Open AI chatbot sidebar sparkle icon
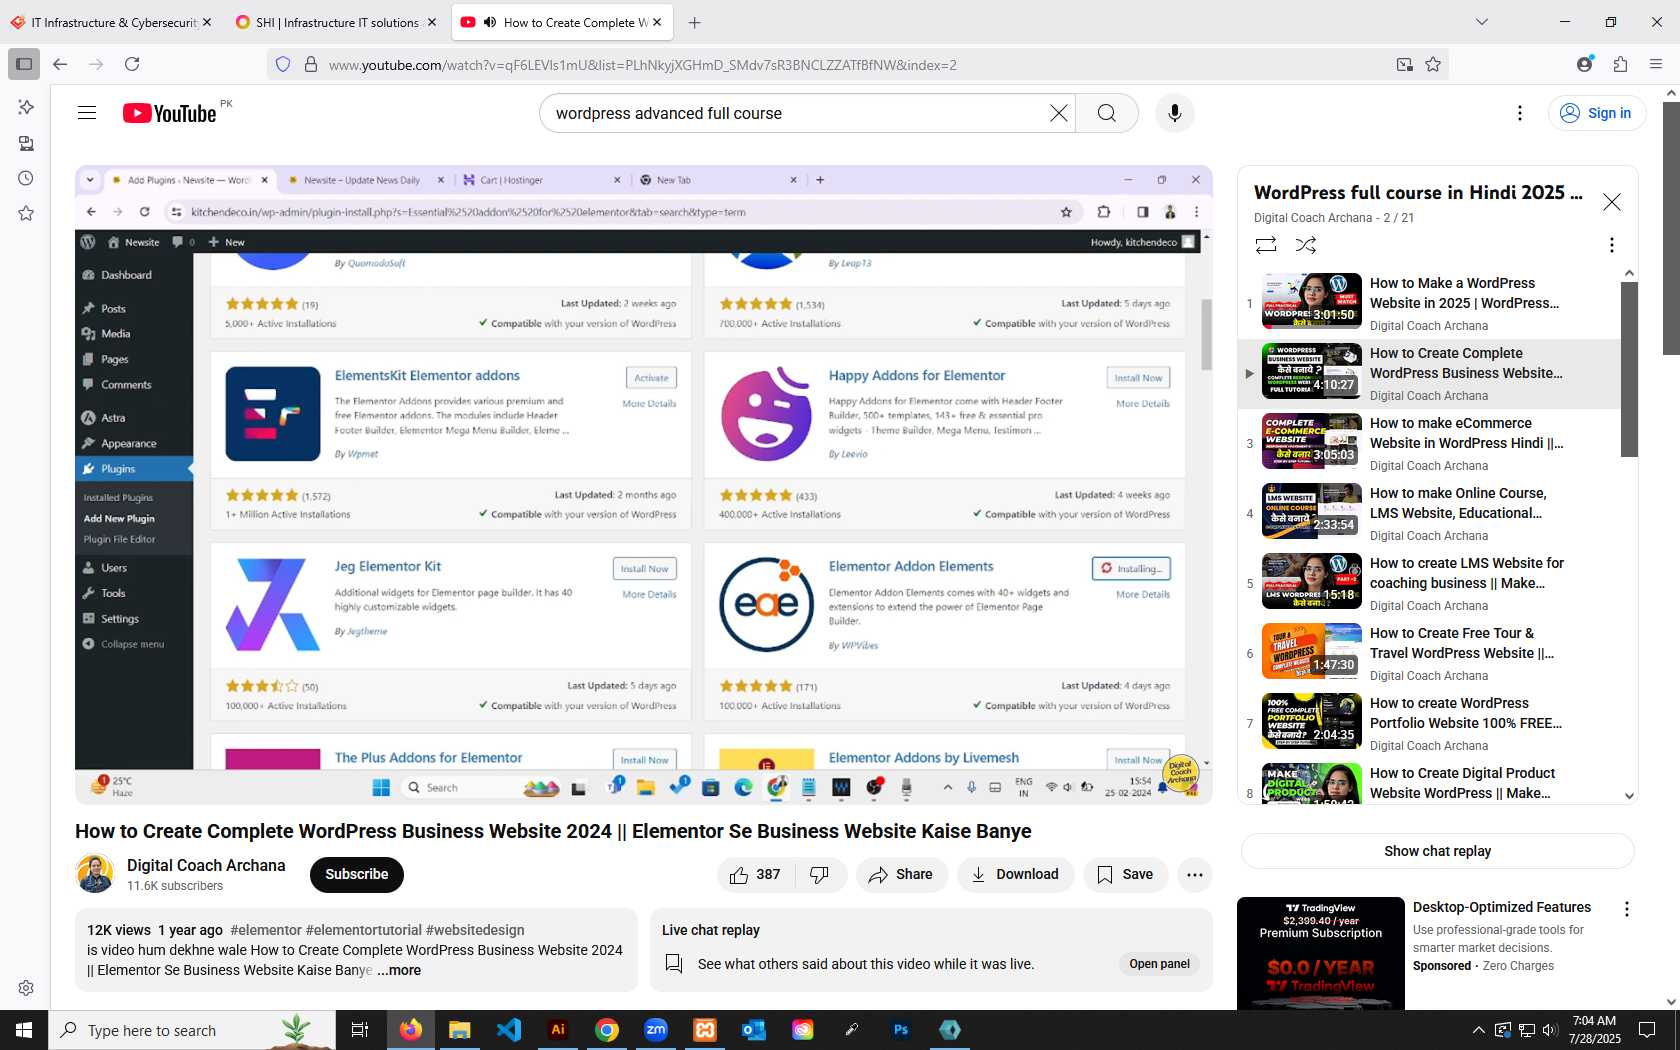The height and width of the screenshot is (1050, 1680). (x=26, y=107)
